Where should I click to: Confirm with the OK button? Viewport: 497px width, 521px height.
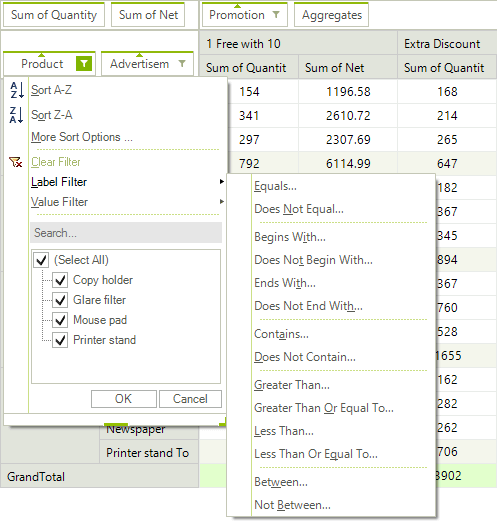click(124, 399)
